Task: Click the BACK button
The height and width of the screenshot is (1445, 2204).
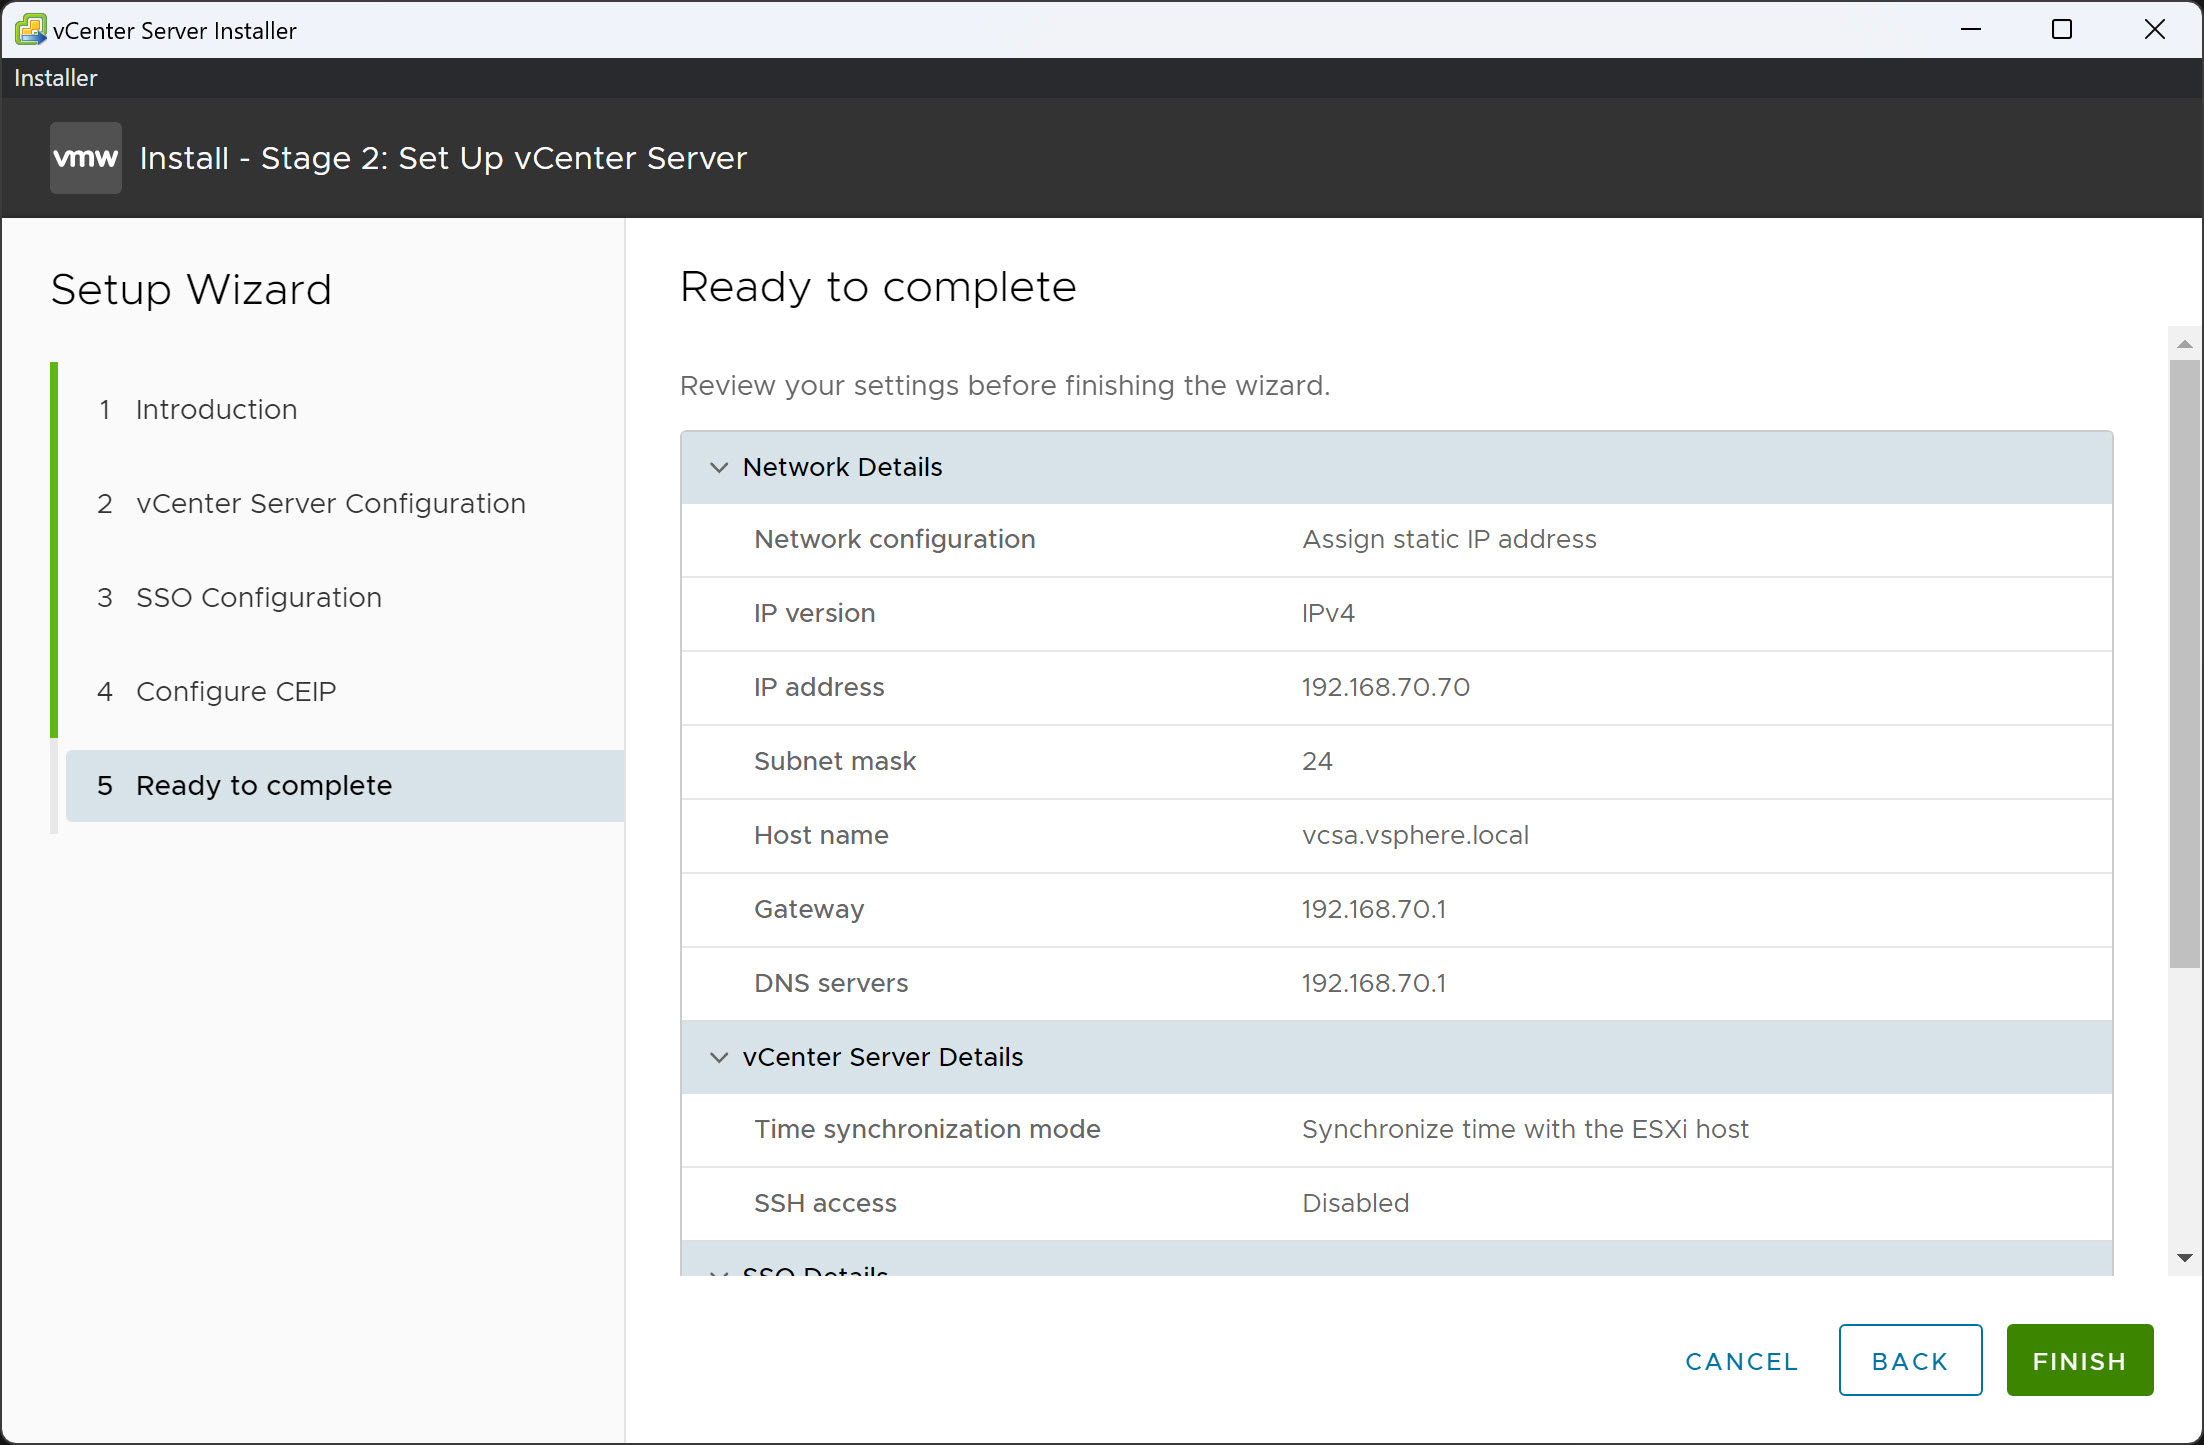Action: pyautogui.click(x=1909, y=1360)
